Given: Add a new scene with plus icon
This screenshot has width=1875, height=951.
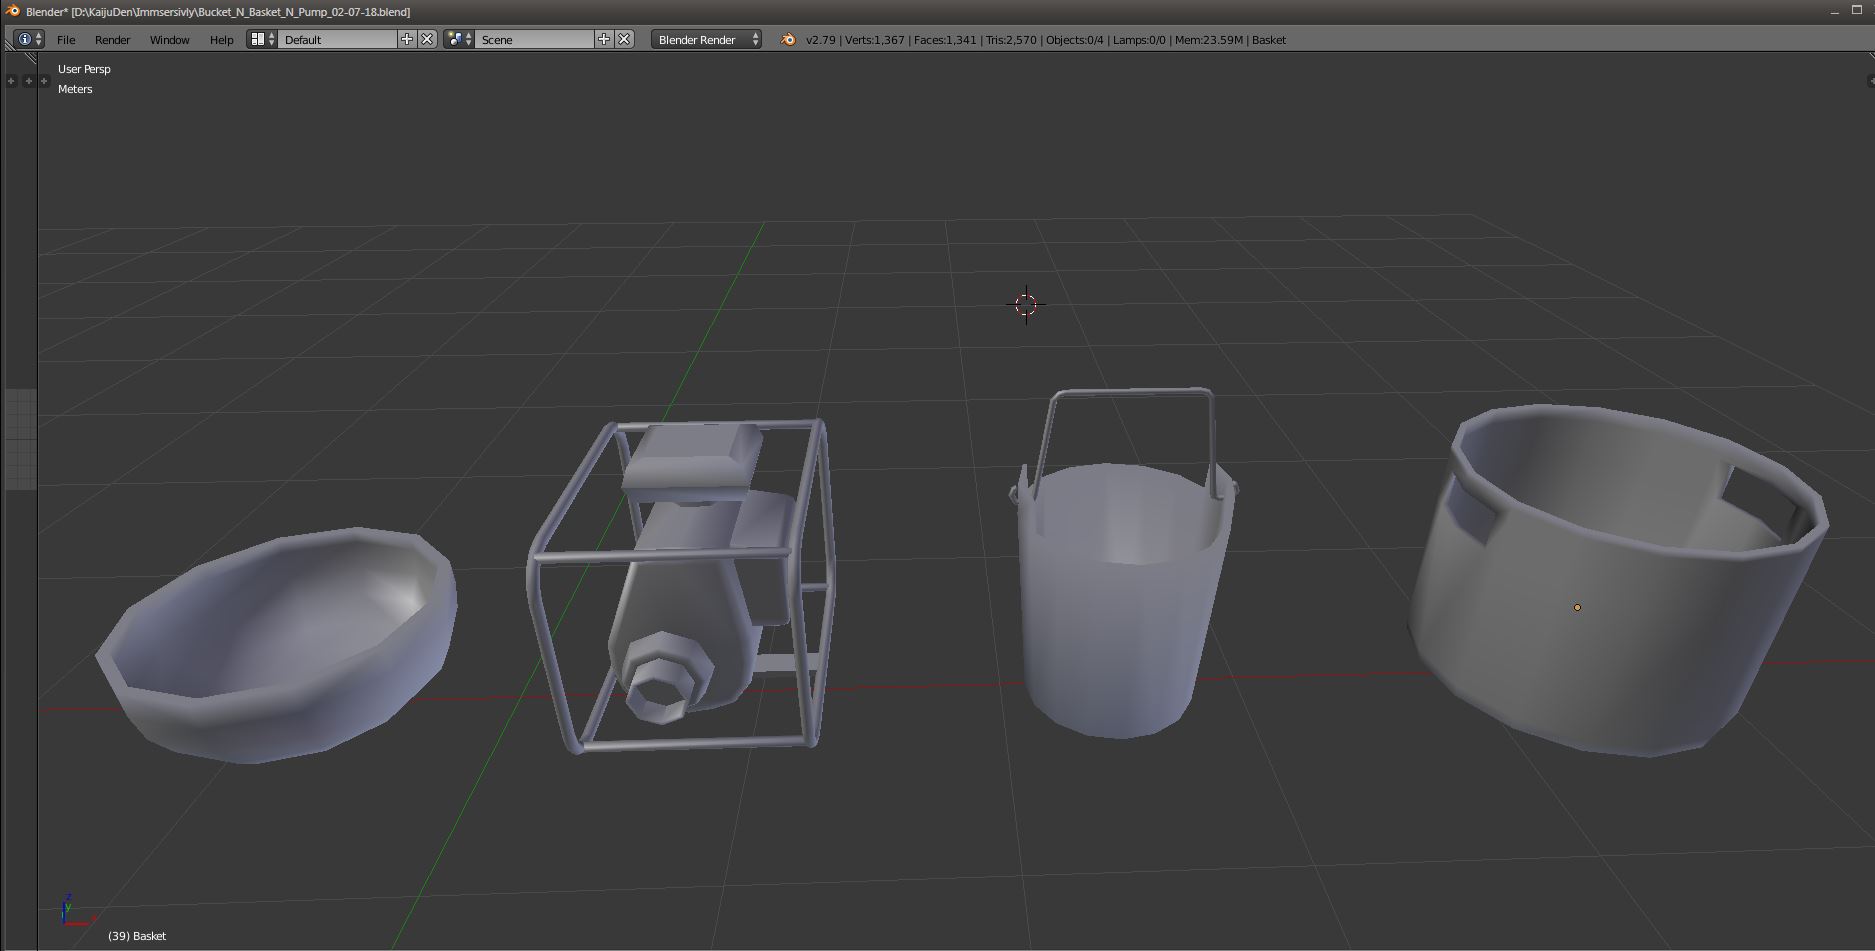Looking at the screenshot, I should click(x=604, y=39).
